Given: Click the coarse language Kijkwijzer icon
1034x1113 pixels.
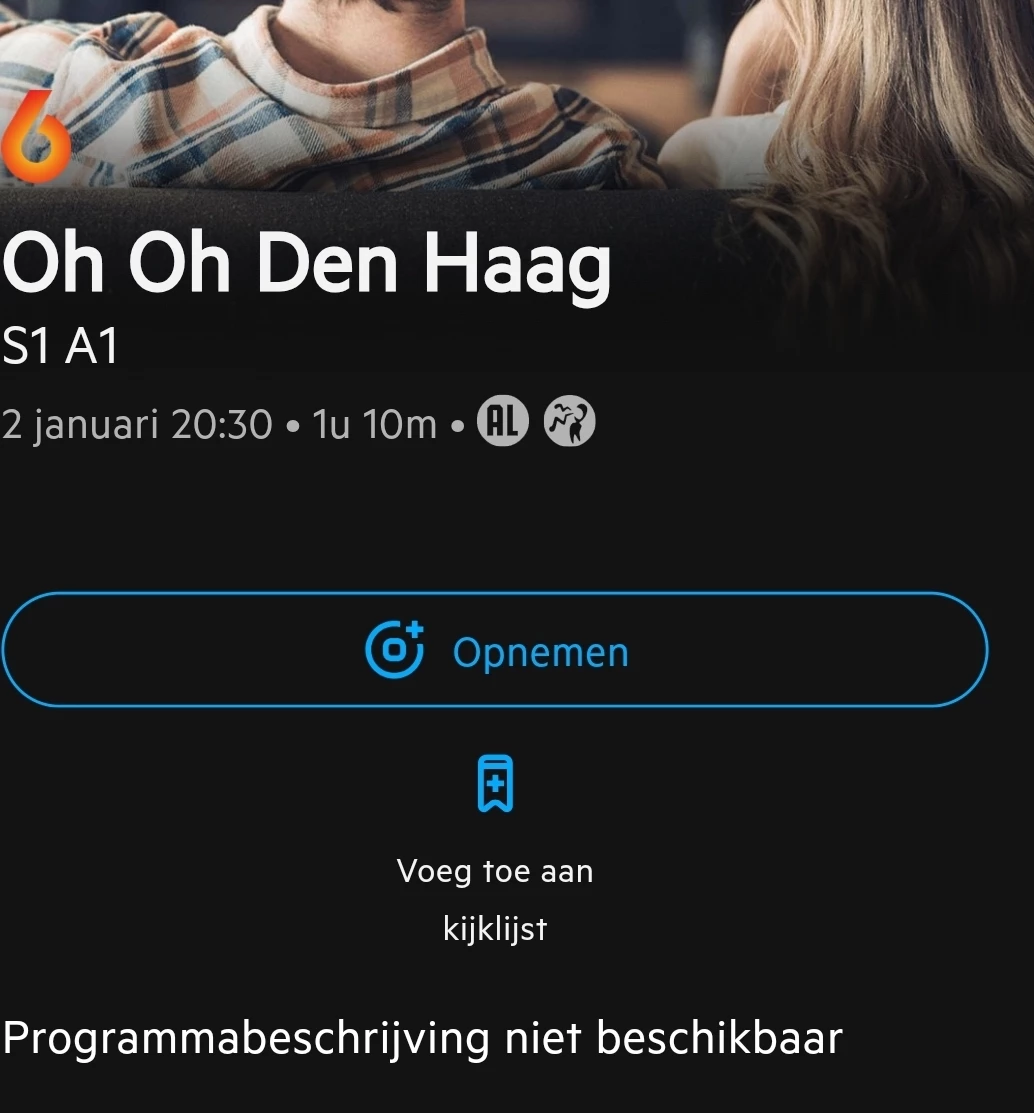Looking at the screenshot, I should [x=569, y=421].
